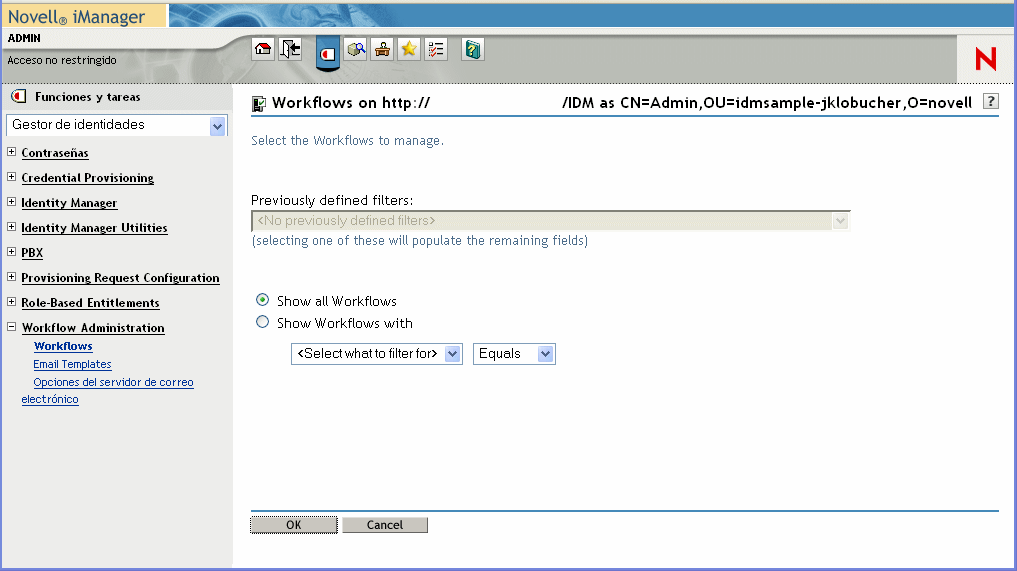1017x571 pixels.
Task: Expand the Identity Manager node
Action: pos(12,202)
